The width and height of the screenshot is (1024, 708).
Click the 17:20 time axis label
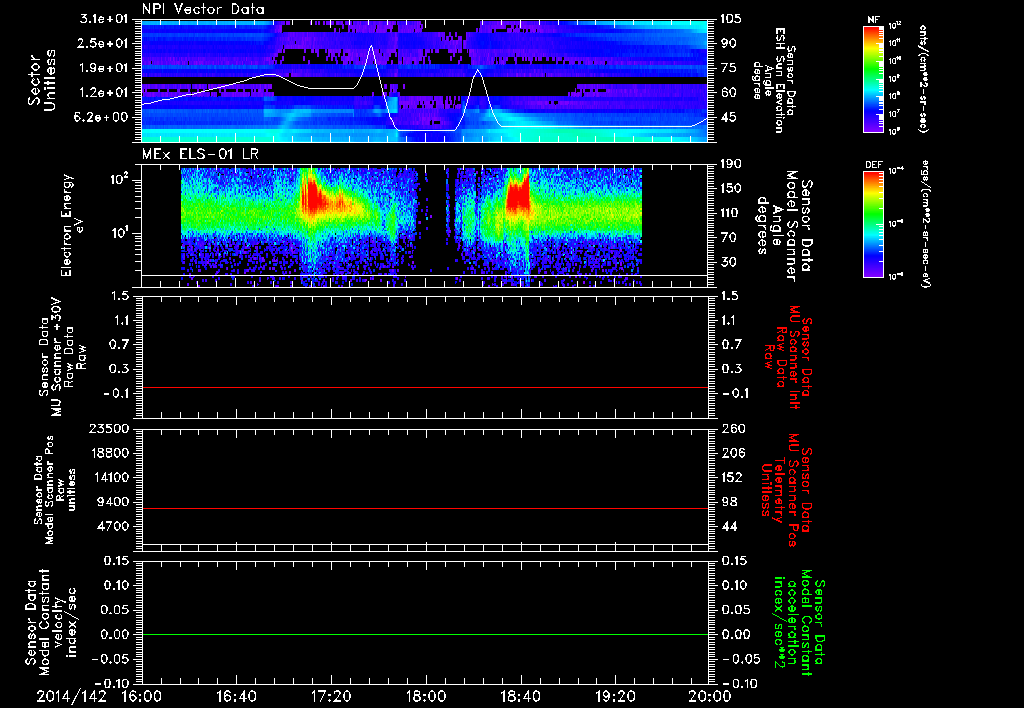pyautogui.click(x=331, y=696)
